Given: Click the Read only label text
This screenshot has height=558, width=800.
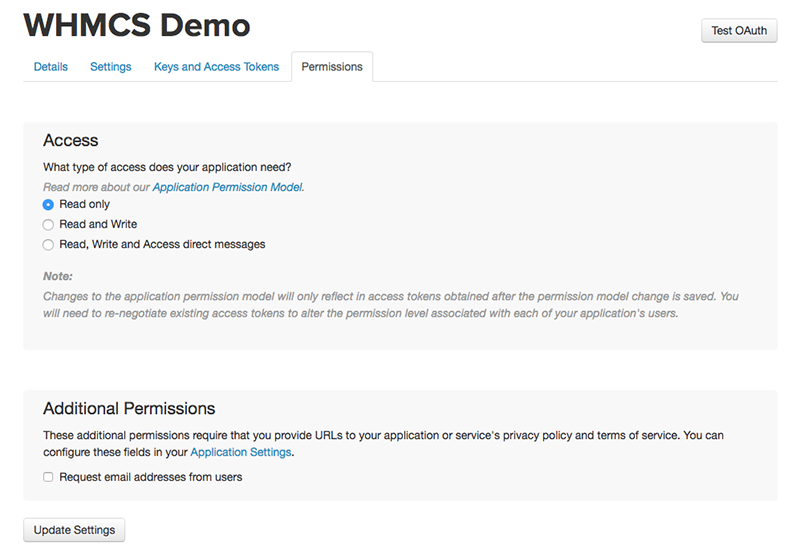Looking at the screenshot, I should (x=85, y=204).
